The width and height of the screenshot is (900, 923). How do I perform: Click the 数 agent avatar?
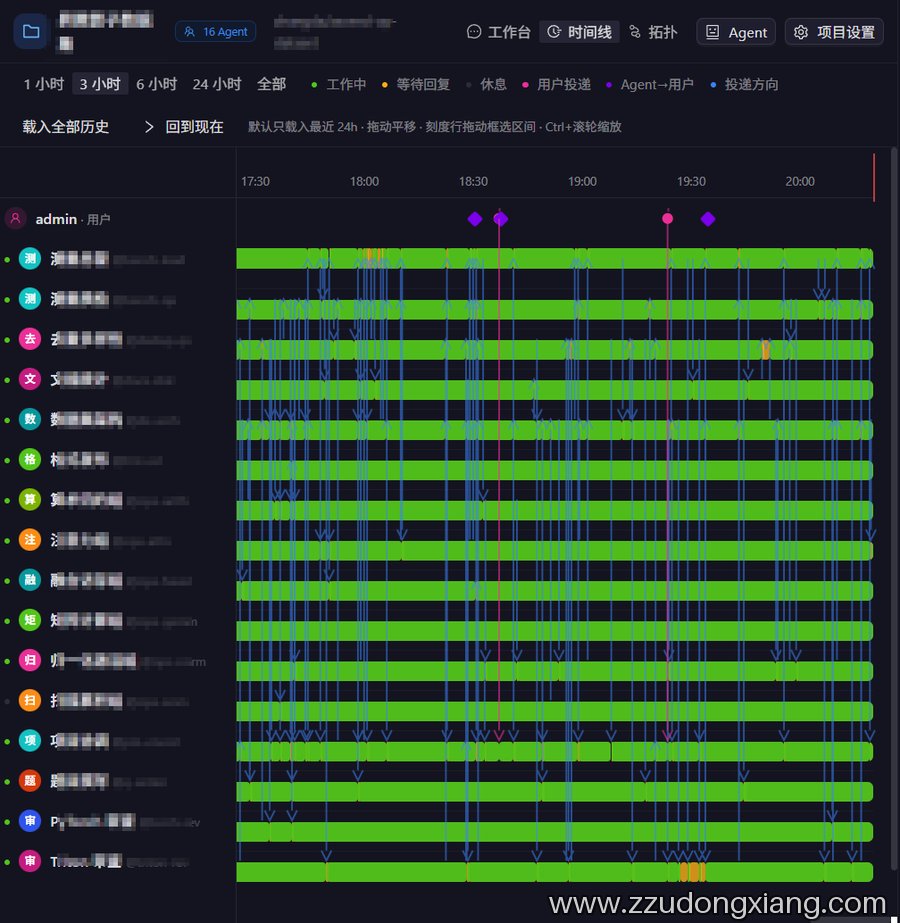tap(30, 419)
